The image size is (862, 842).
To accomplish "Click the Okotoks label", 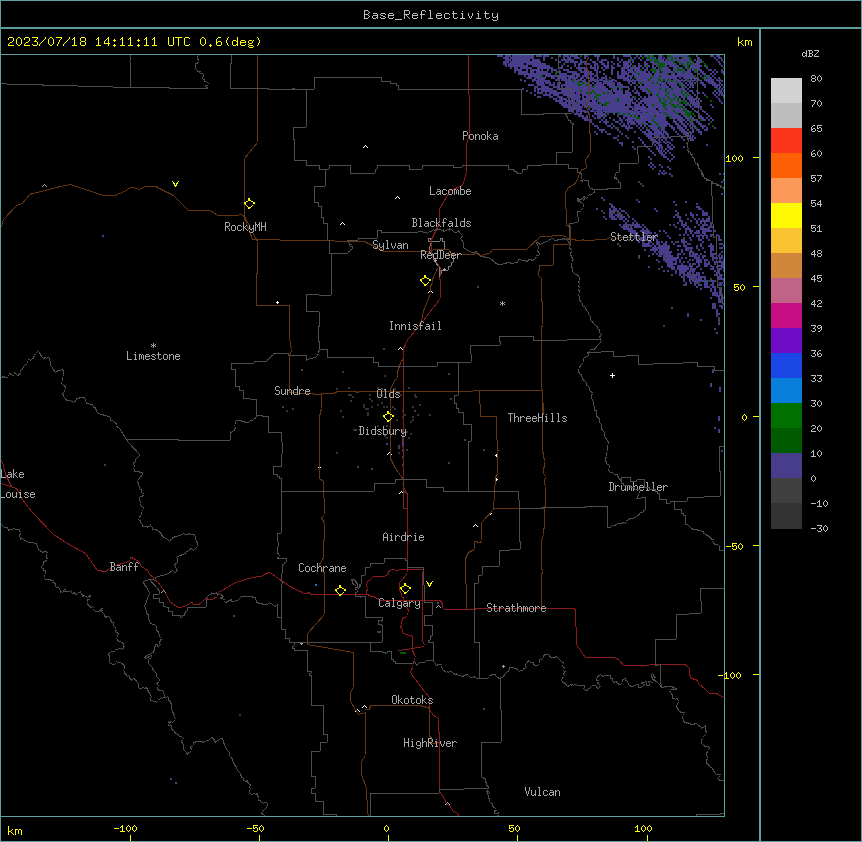I will tap(412, 700).
